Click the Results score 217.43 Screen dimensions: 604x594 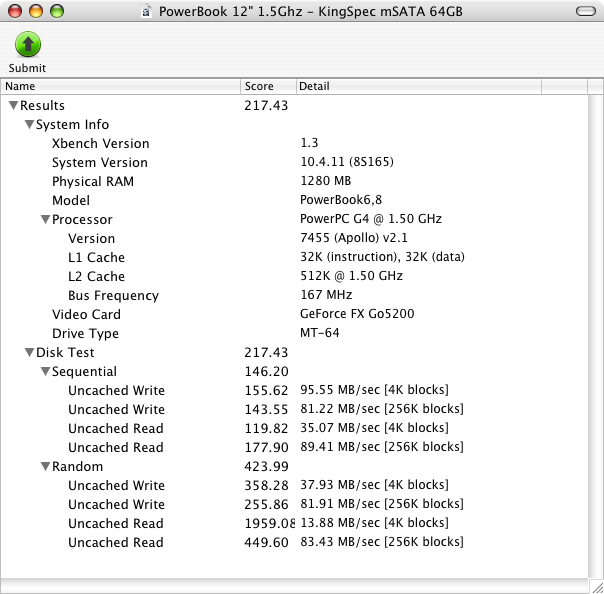click(266, 105)
